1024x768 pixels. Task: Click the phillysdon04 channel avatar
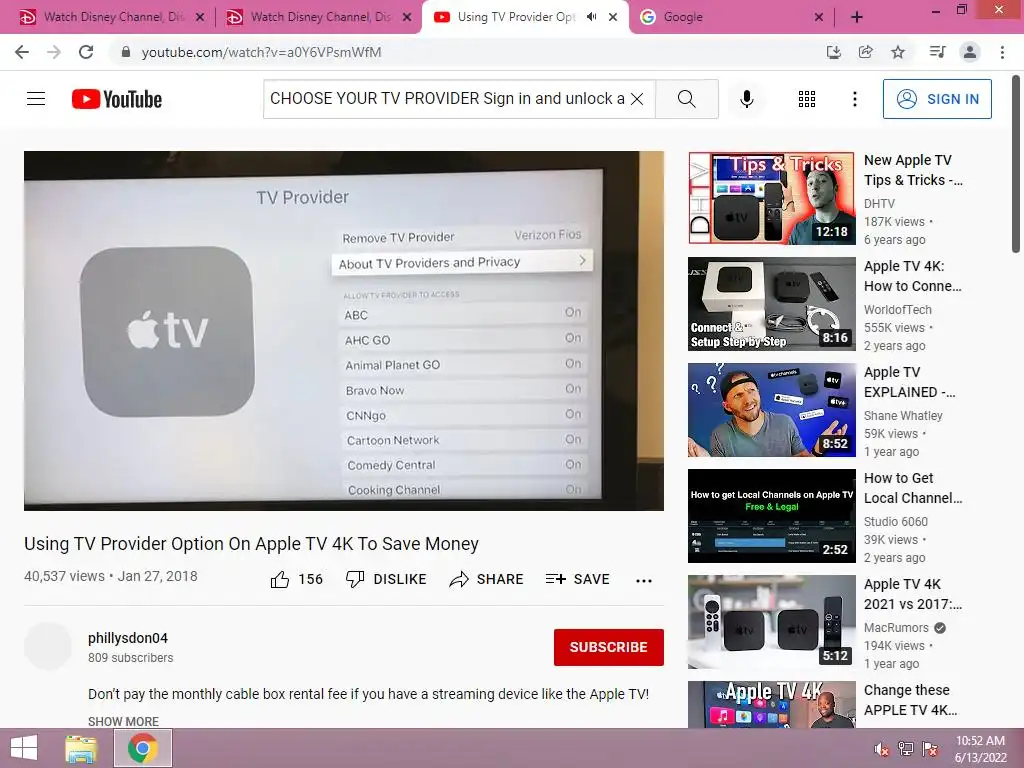(48, 647)
